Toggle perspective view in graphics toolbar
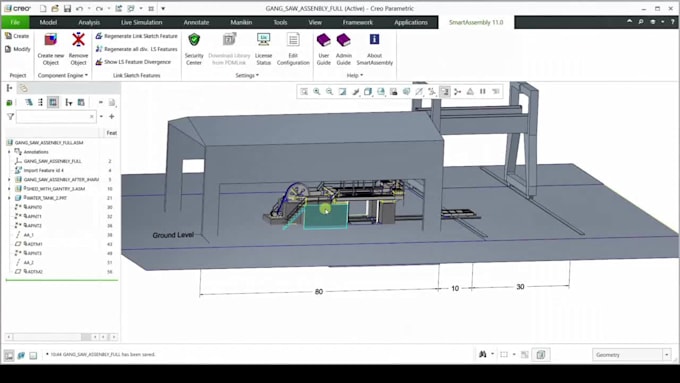This screenshot has height=383, width=680. [x=406, y=92]
